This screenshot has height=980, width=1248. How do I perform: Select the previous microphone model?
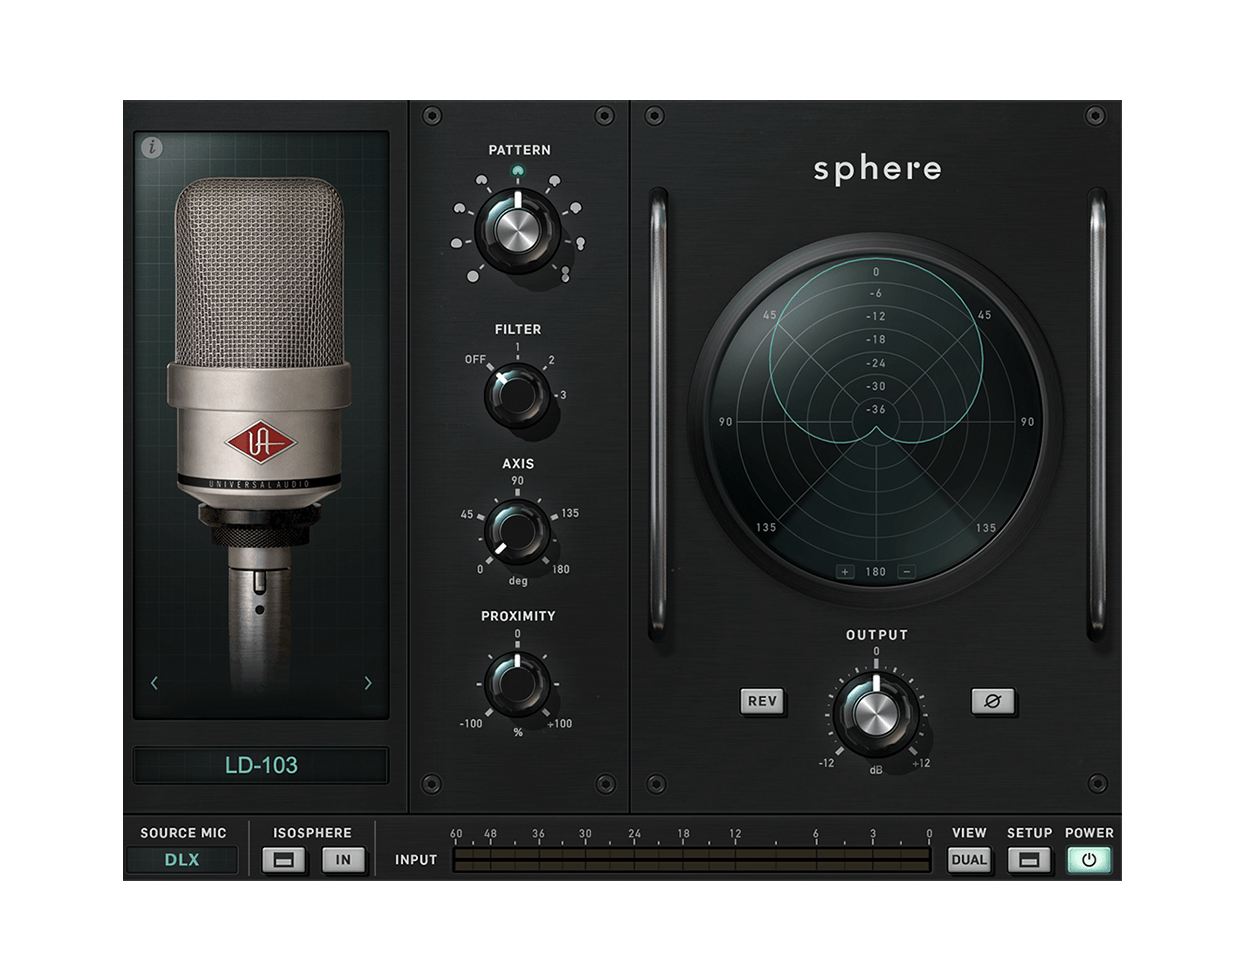point(155,680)
